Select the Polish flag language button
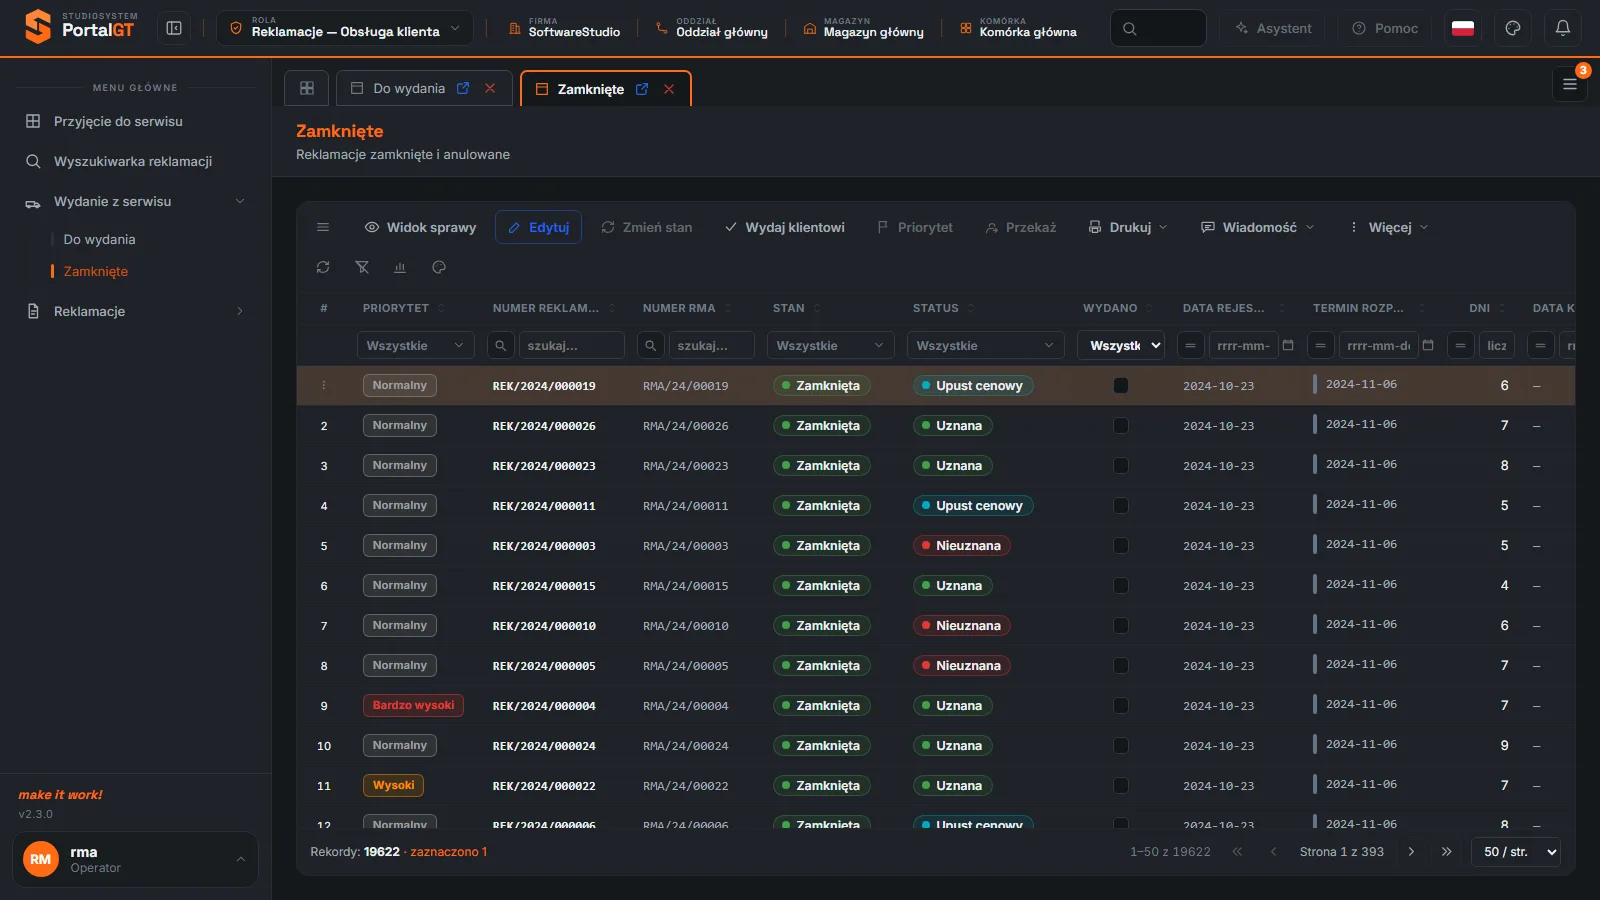 [x=1463, y=28]
